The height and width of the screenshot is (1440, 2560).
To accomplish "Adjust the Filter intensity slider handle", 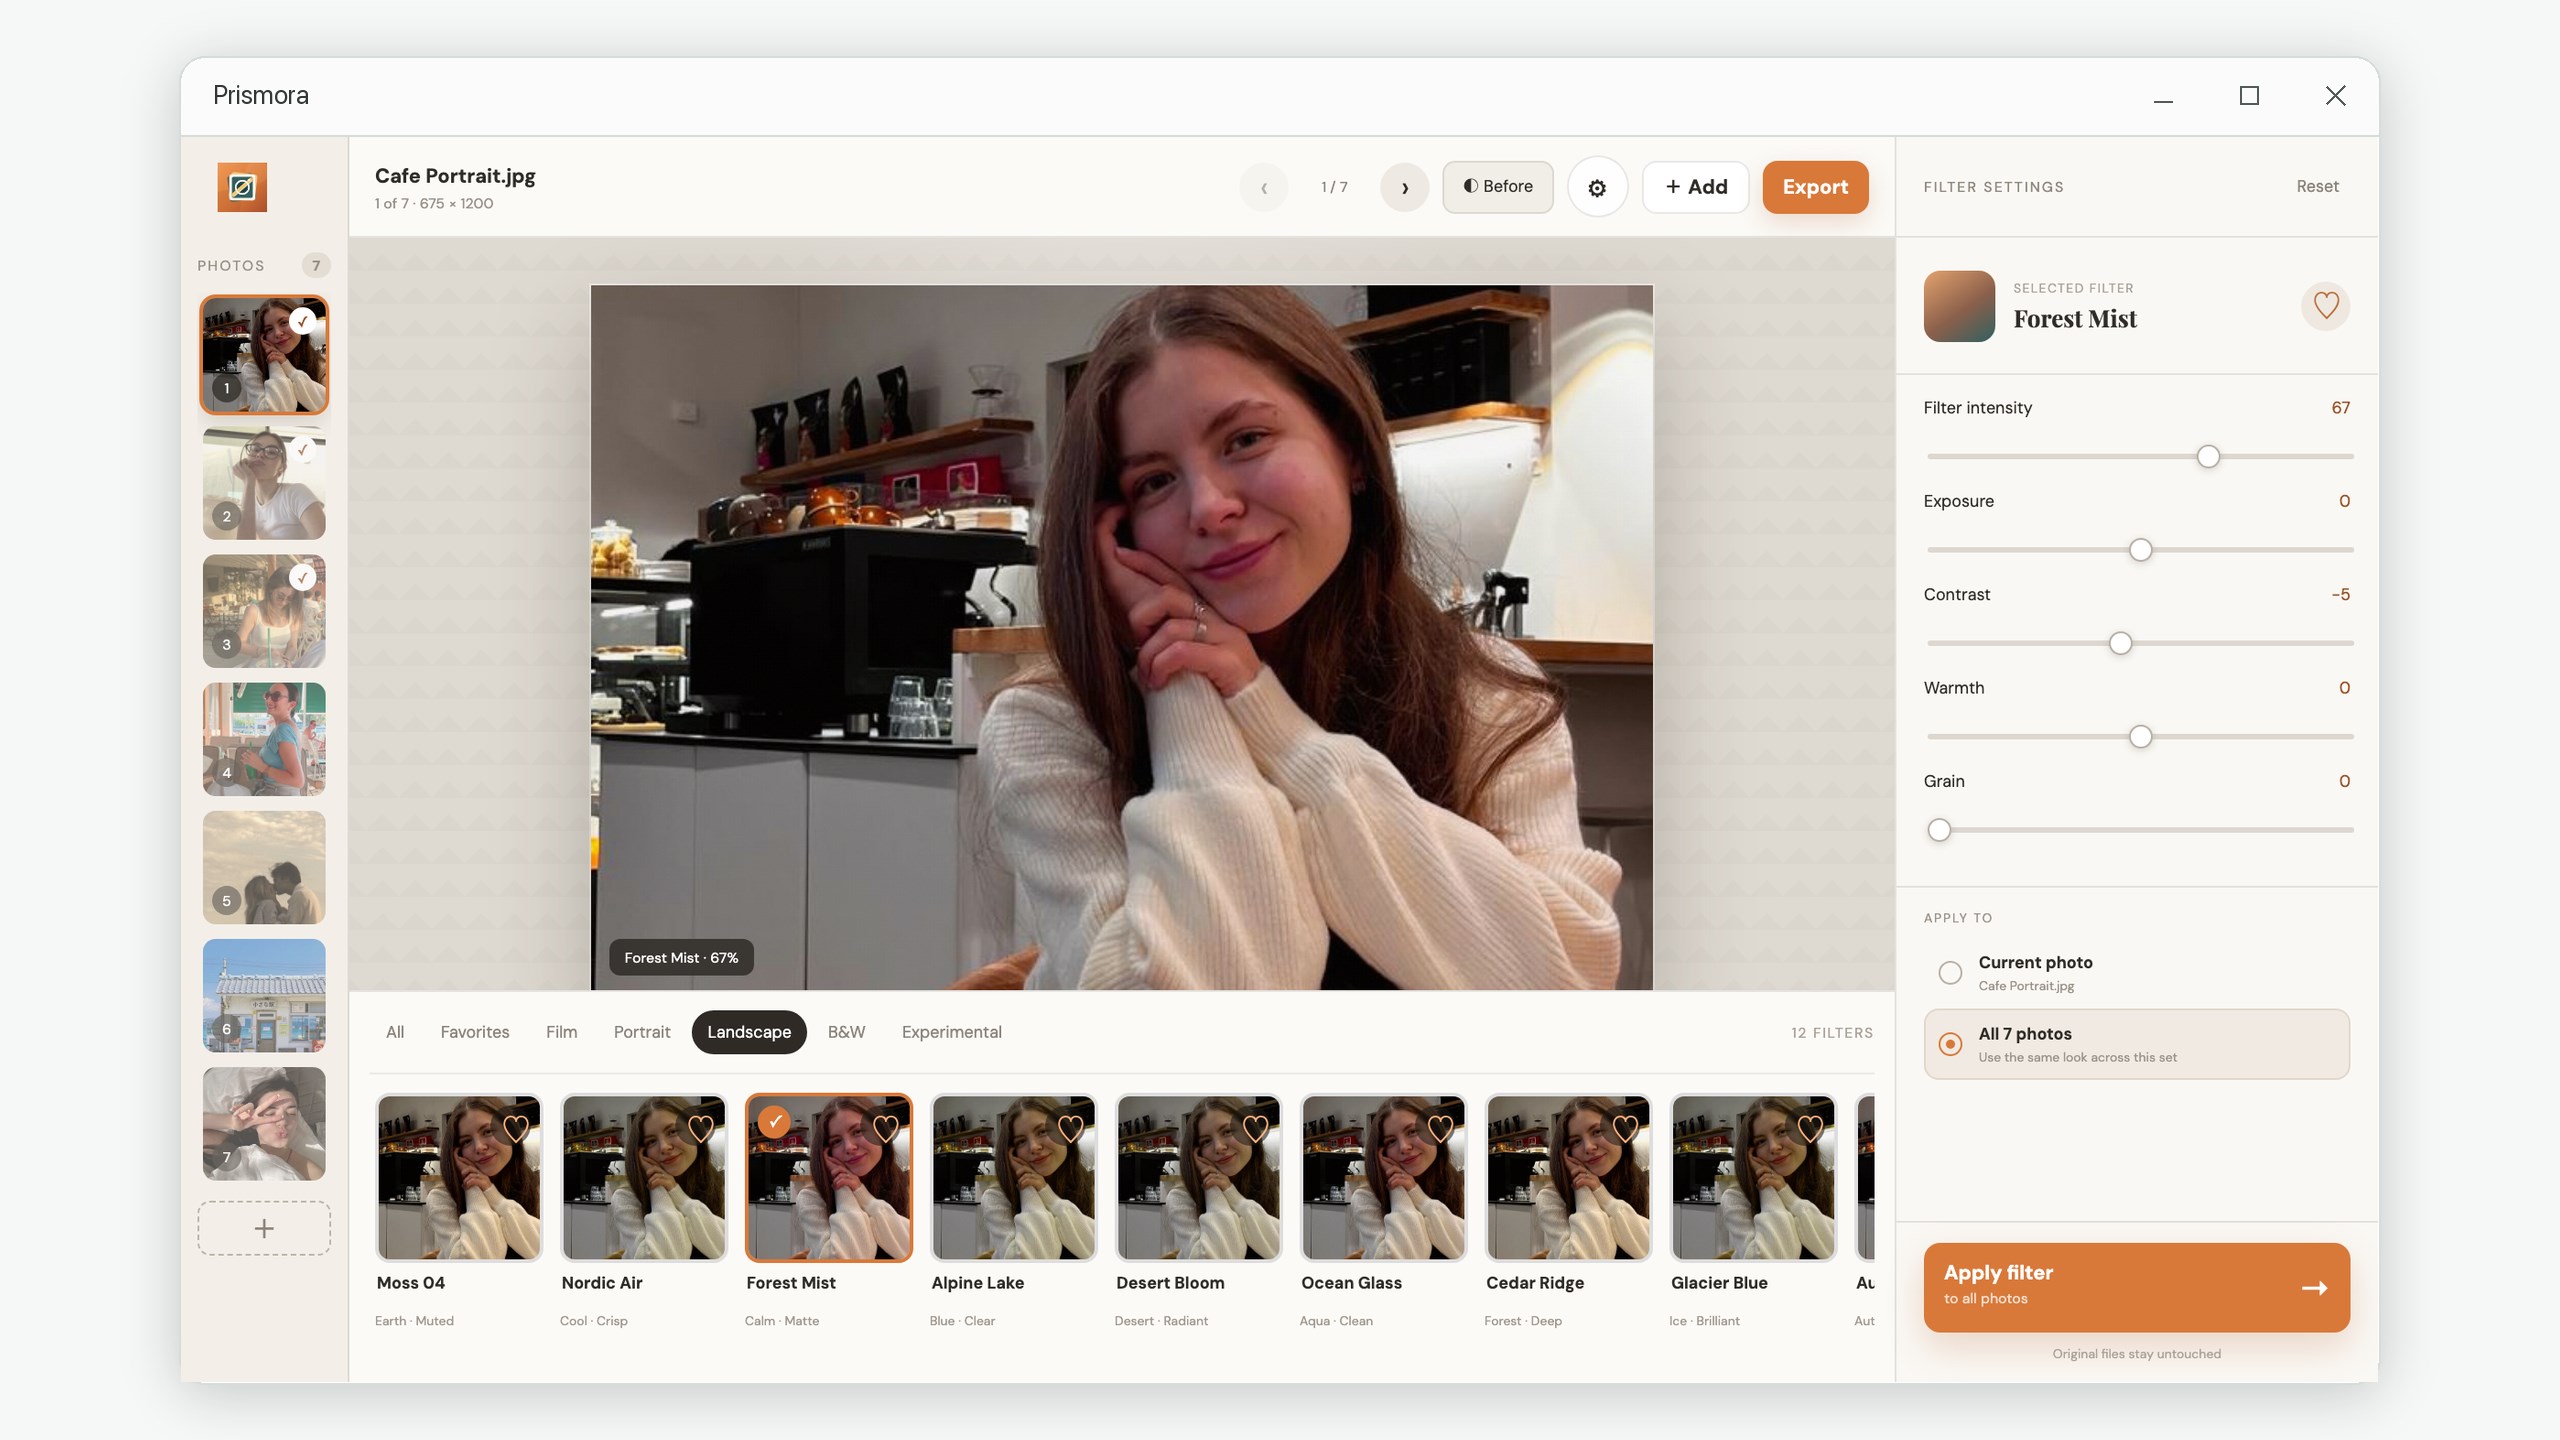I will (2208, 457).
